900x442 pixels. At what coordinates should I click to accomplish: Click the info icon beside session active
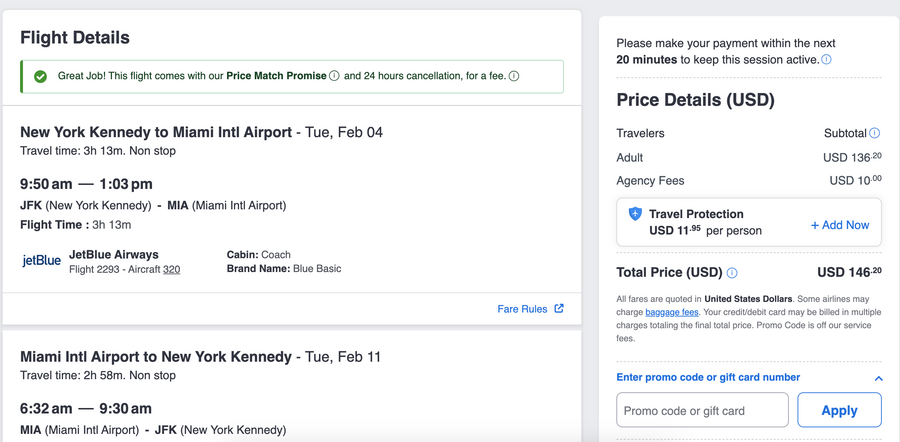click(x=826, y=60)
